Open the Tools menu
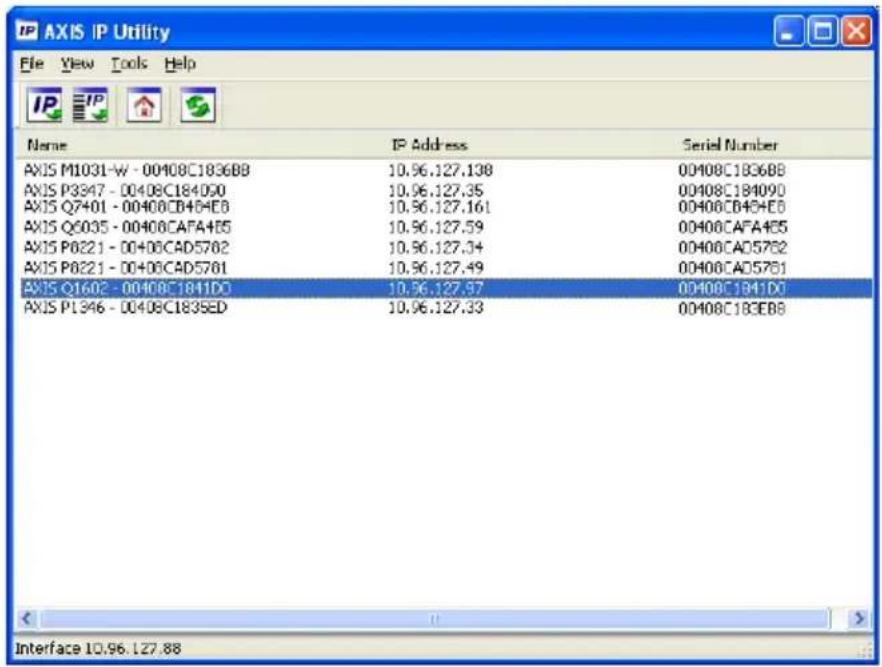Viewport: 882px width, 667px height. pos(129,64)
